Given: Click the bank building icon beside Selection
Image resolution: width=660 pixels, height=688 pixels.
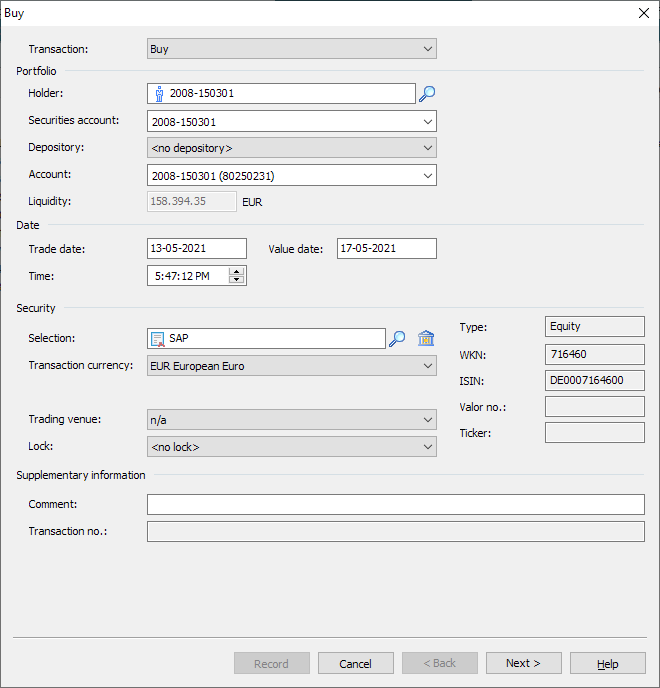Looking at the screenshot, I should 426,339.
